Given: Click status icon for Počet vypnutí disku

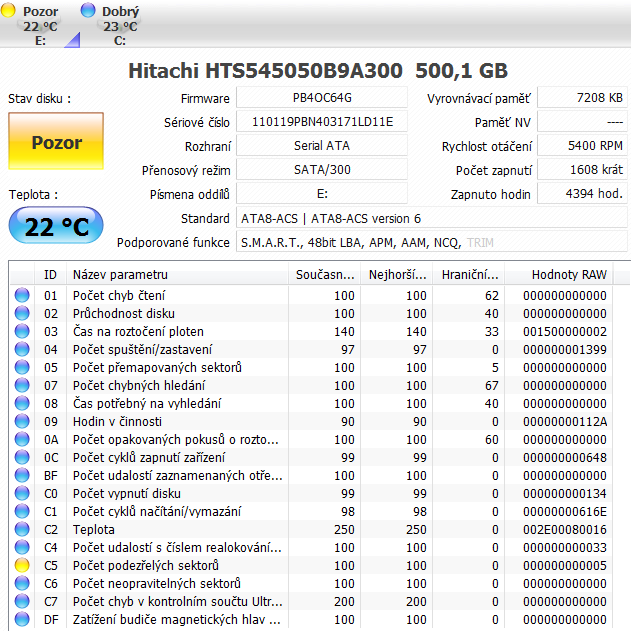Looking at the screenshot, I should click(22, 493).
